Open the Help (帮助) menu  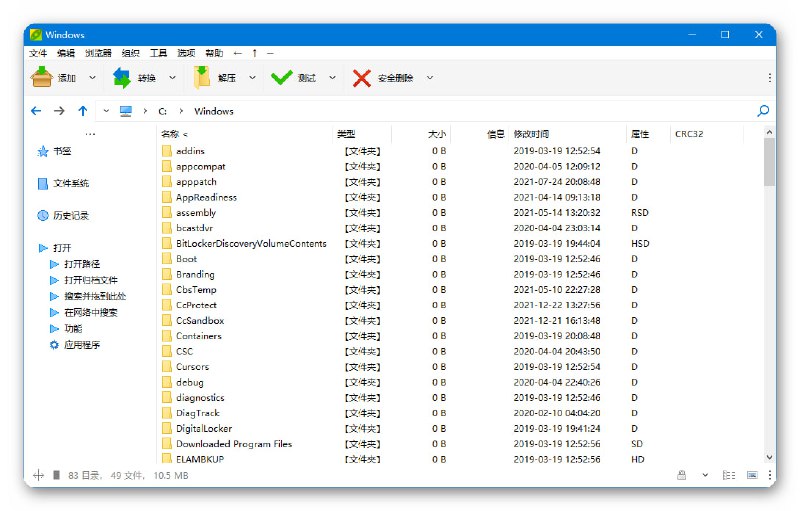point(214,53)
